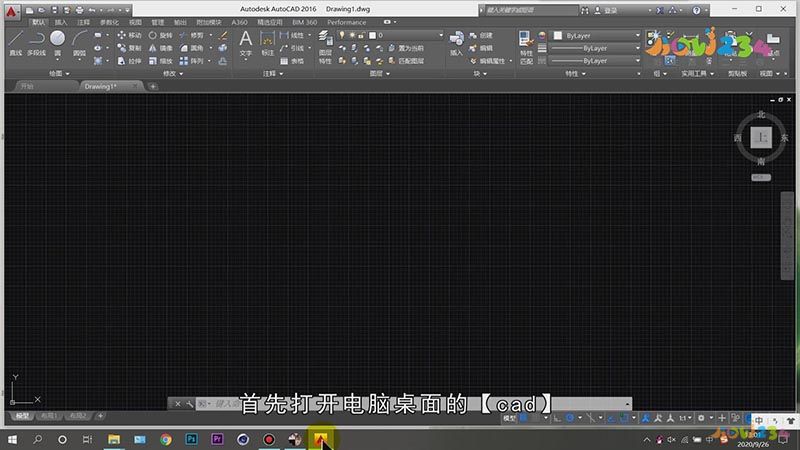Click the Edit block (编辑) tool

click(481, 48)
